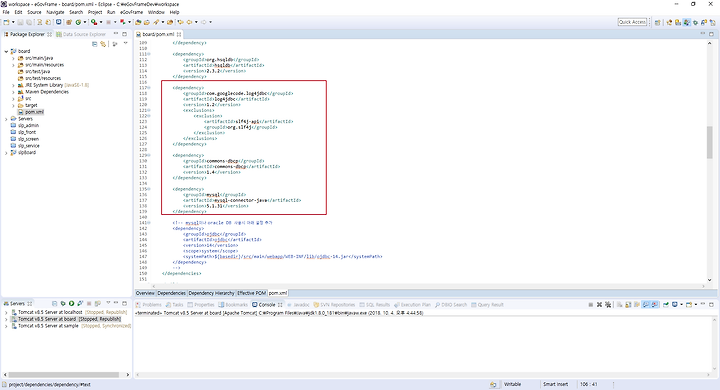
Task: Click the editor vertical scrollbar thumb
Action: click(710, 142)
